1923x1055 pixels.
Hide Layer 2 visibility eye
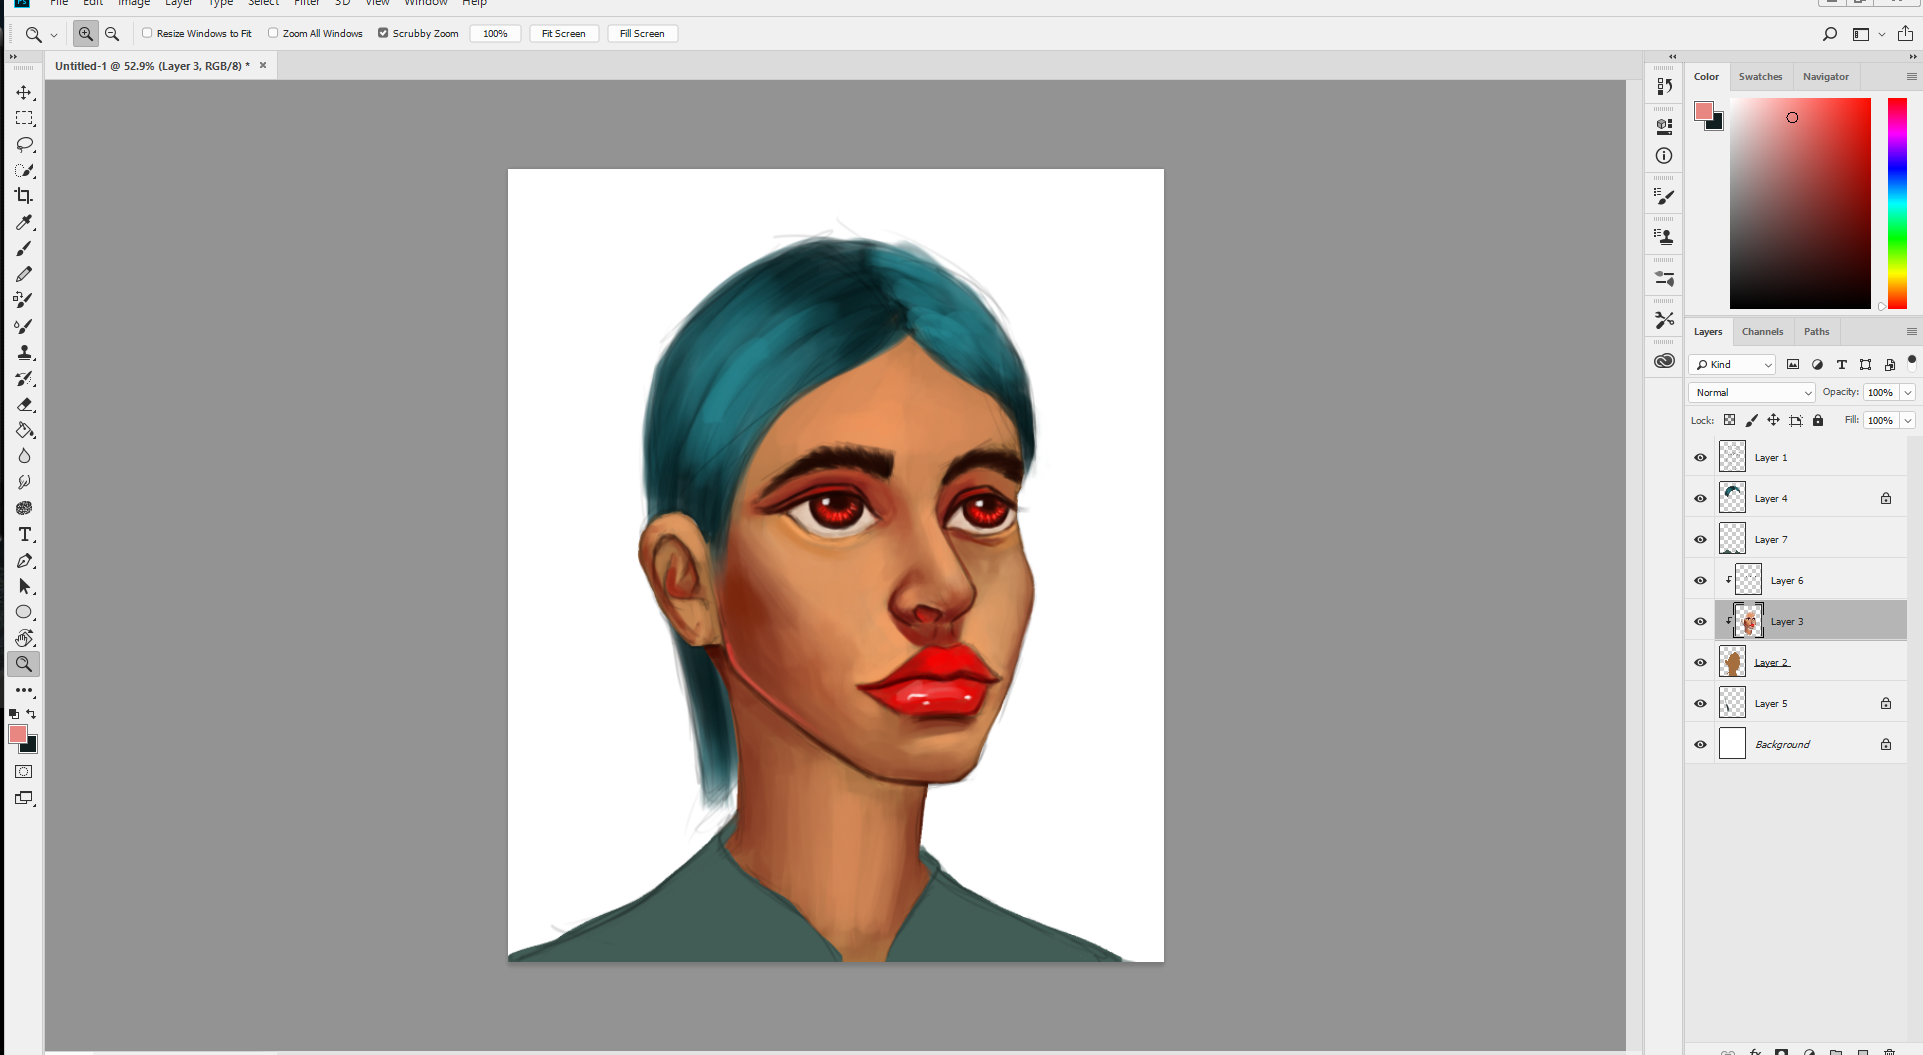[x=1700, y=662]
